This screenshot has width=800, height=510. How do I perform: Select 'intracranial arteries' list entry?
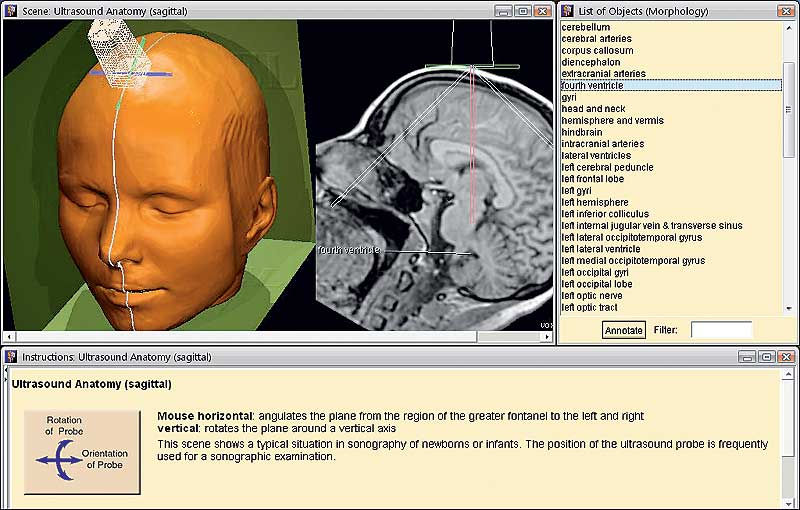(603, 144)
